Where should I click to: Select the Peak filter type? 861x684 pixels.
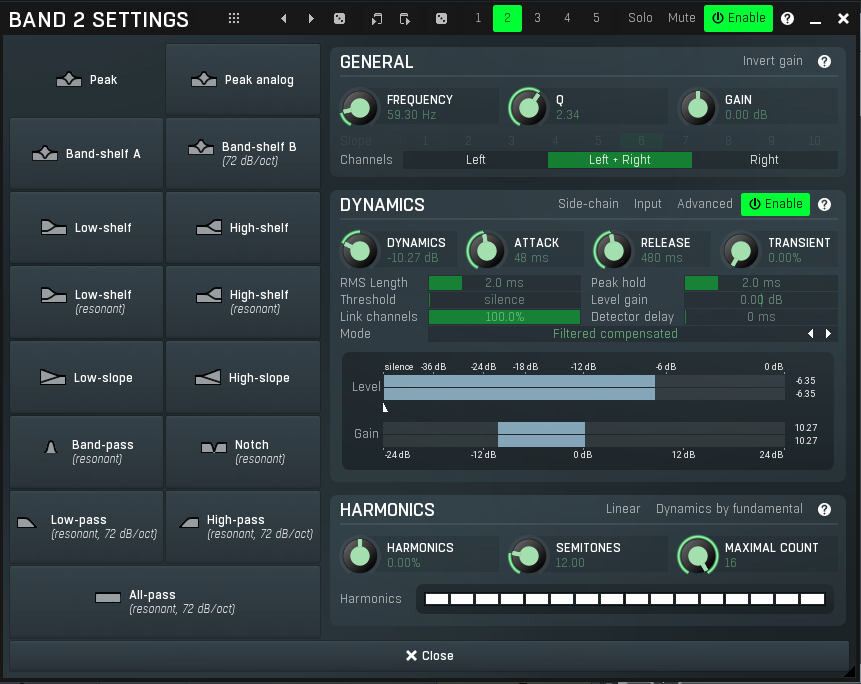[87, 80]
